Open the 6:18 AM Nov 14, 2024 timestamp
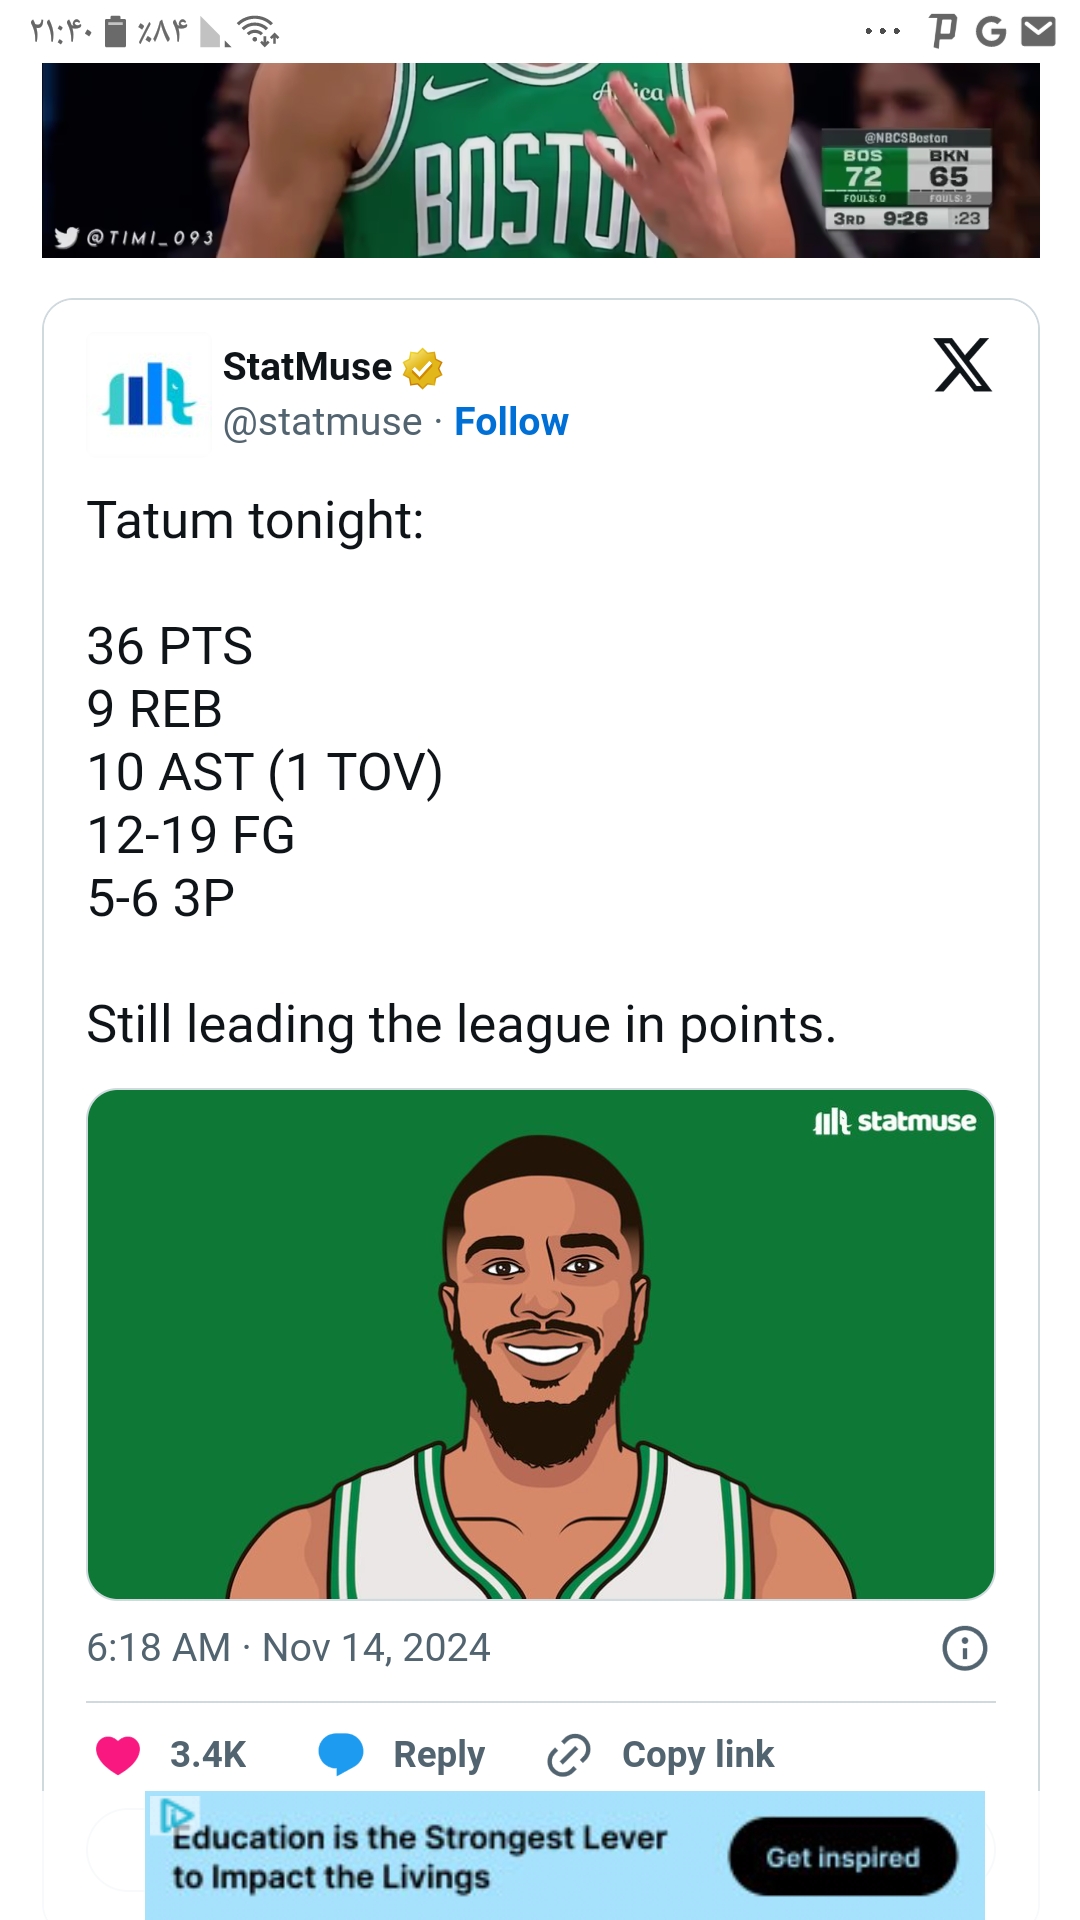 tap(289, 1648)
